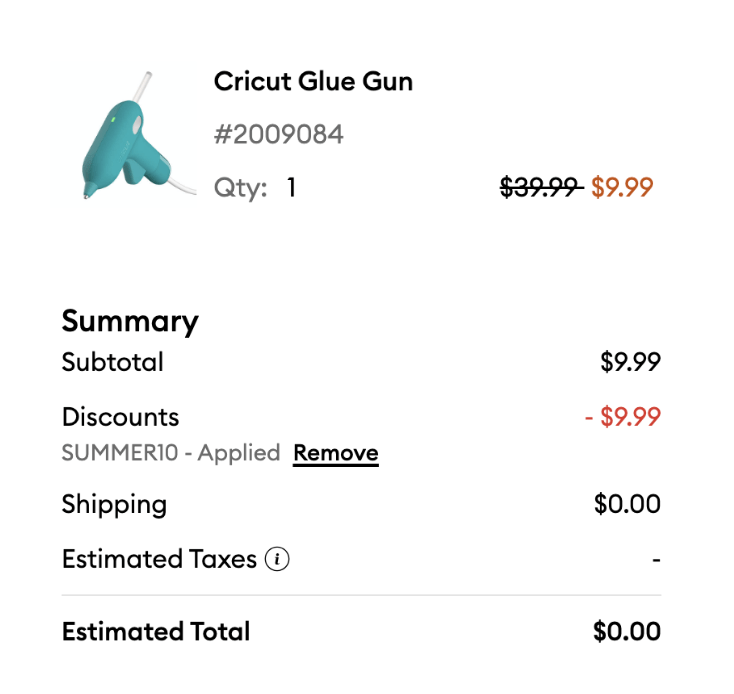The height and width of the screenshot is (694, 734).
Task: Click the Summary heading
Action: point(130,321)
